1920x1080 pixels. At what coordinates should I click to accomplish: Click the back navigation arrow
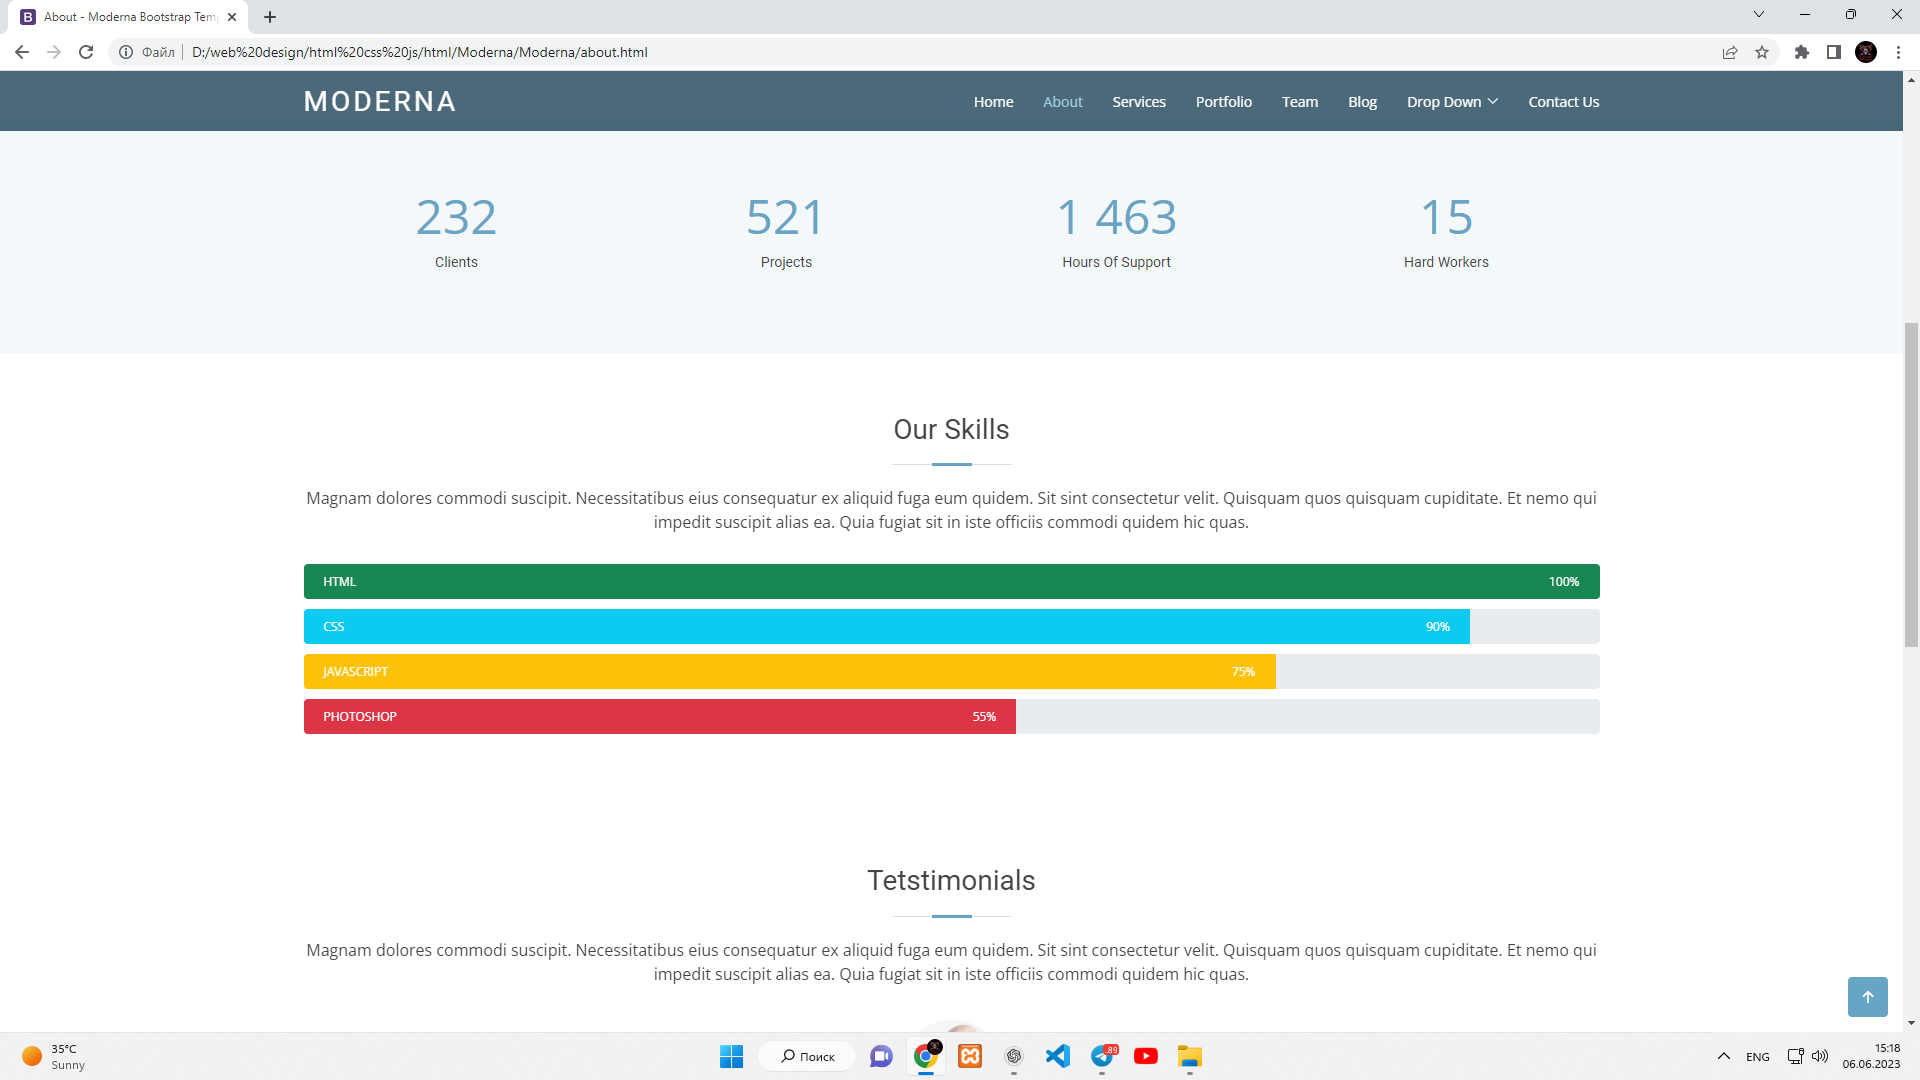click(x=22, y=52)
